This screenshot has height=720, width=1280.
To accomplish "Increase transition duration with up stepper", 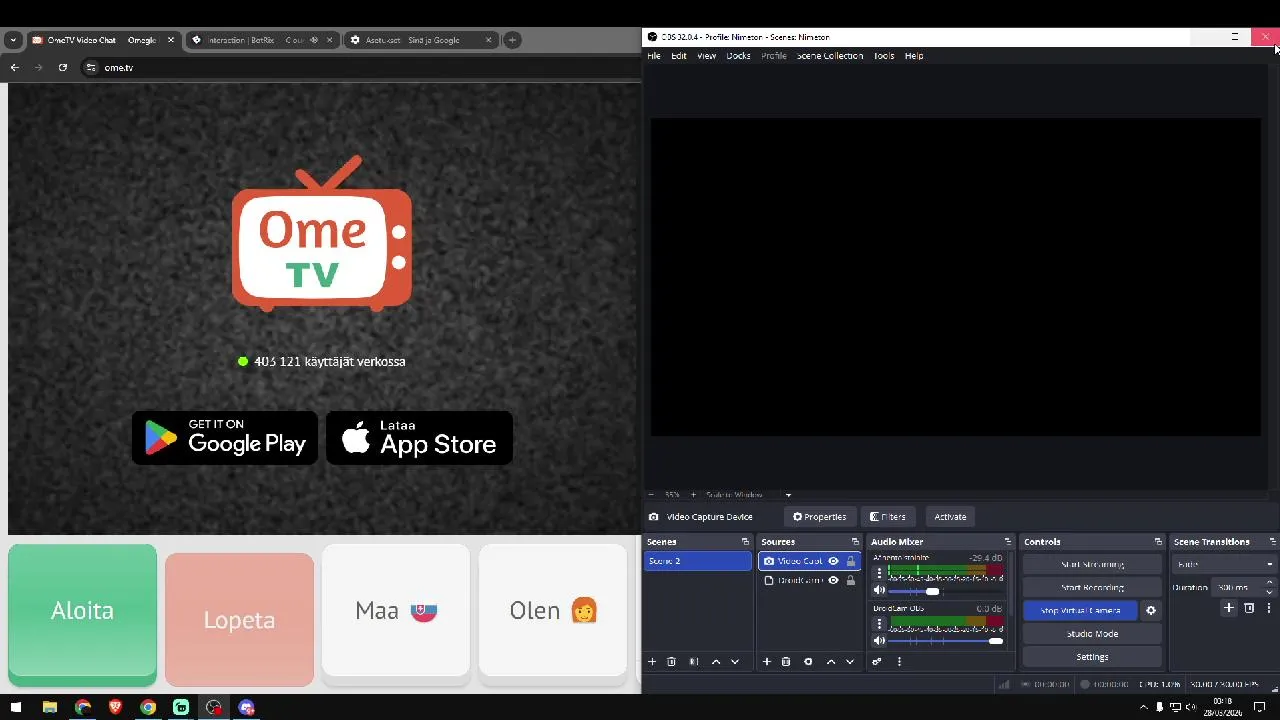I will pyautogui.click(x=1270, y=583).
